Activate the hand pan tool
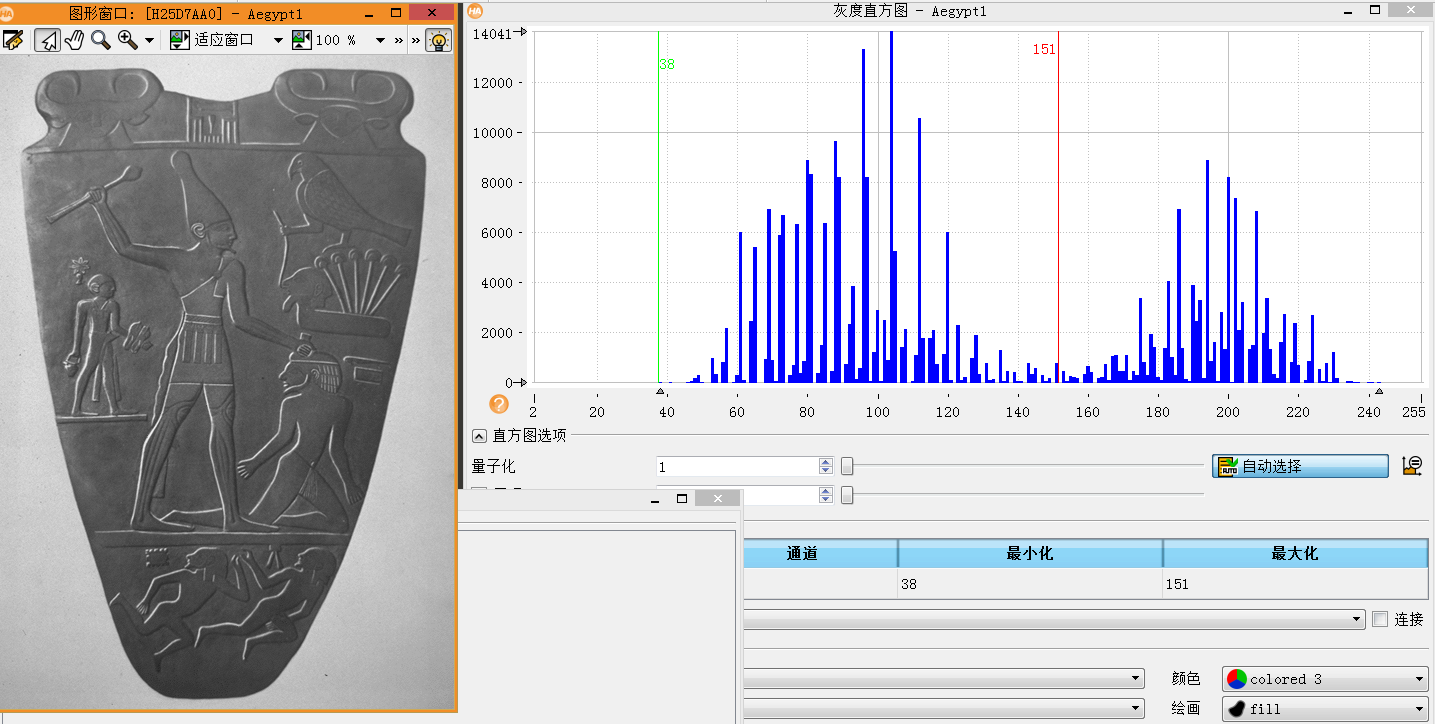The width and height of the screenshot is (1435, 724). (74, 40)
